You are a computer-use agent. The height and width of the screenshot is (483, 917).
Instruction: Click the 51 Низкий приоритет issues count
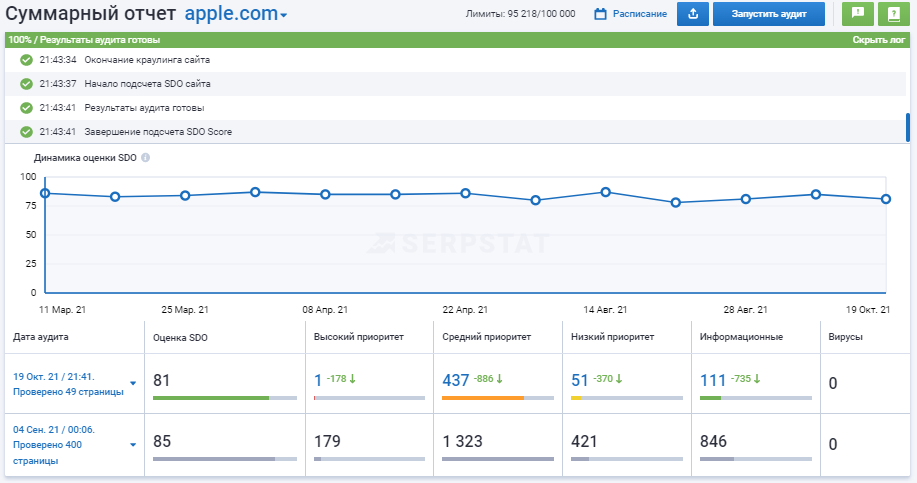[x=580, y=380]
